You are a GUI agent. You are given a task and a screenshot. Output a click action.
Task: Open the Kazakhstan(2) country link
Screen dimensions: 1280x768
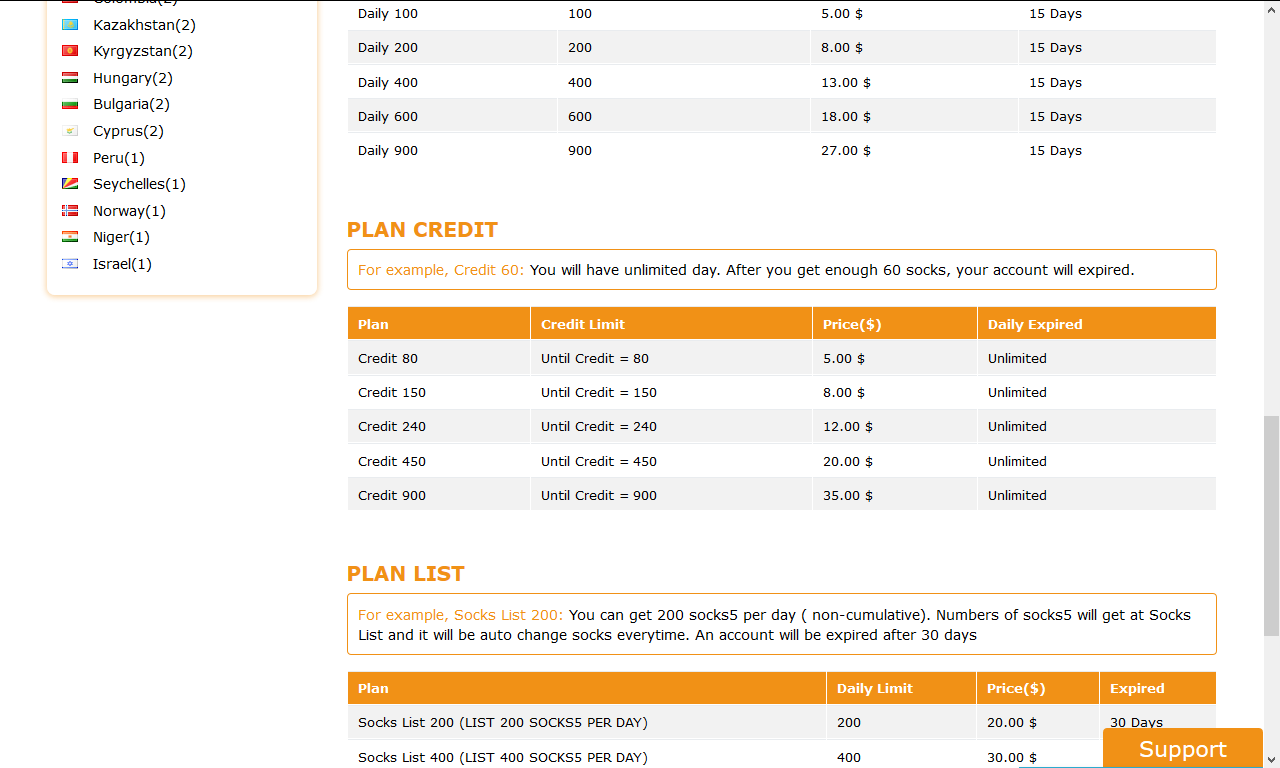pos(144,25)
